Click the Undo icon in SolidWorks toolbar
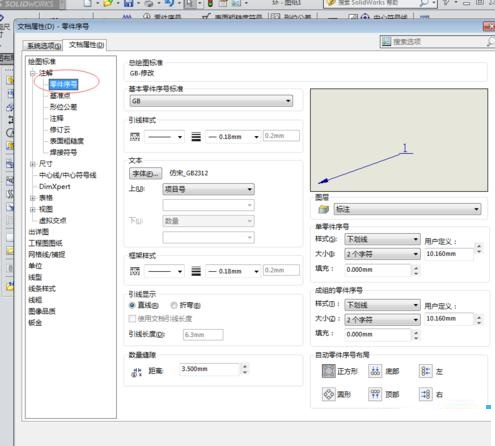The width and height of the screenshot is (495, 446). point(169,3)
